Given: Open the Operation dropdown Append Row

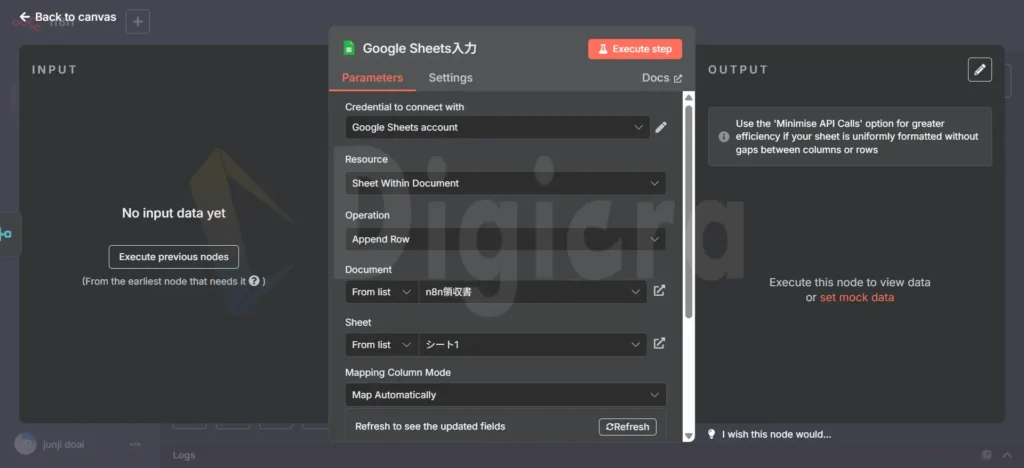Looking at the screenshot, I should 505,240.
